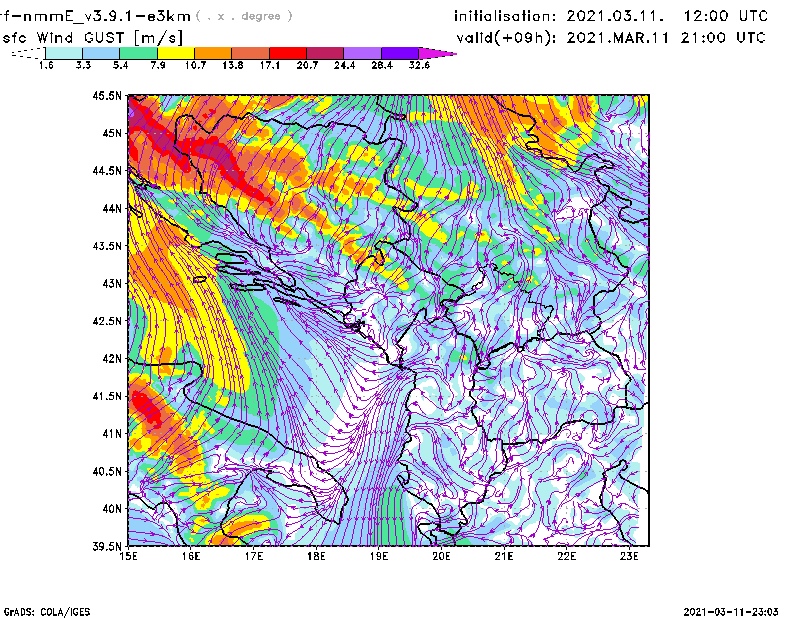The image size is (800, 618).
Task: Click the legend value 13.8
Action: pyautogui.click(x=232, y=65)
